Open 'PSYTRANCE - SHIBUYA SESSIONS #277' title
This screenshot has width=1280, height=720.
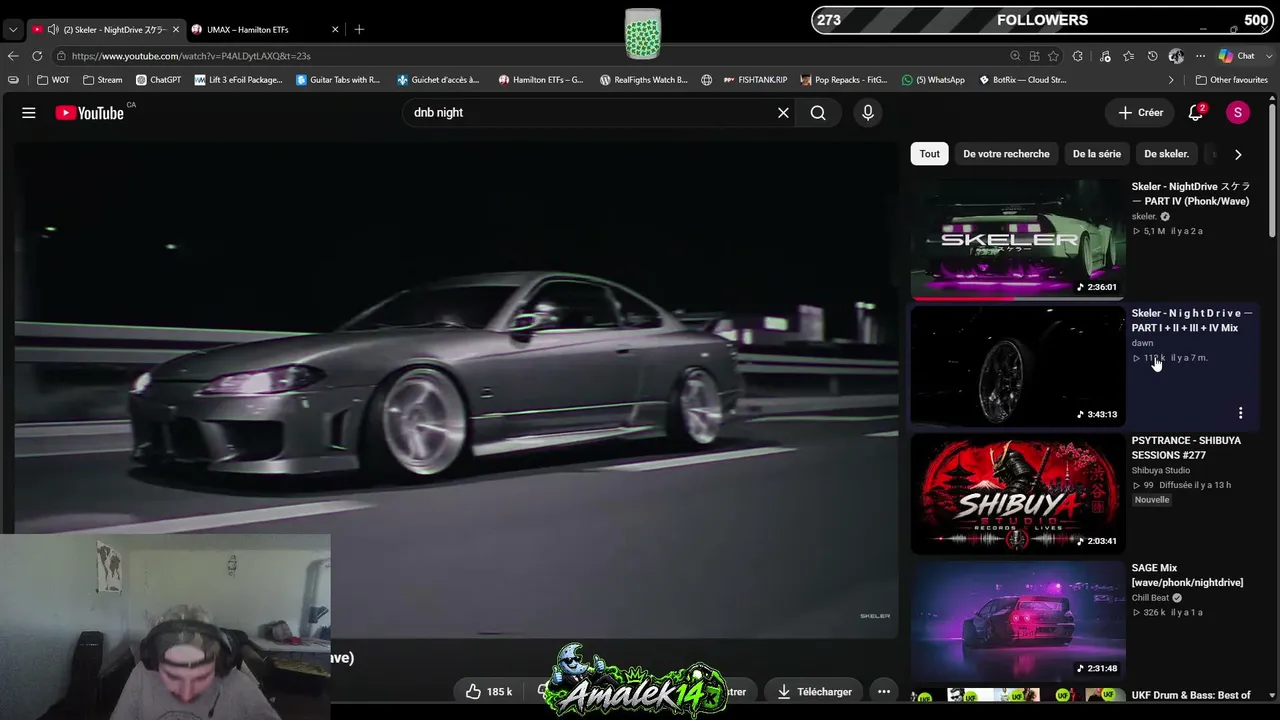point(1186,448)
